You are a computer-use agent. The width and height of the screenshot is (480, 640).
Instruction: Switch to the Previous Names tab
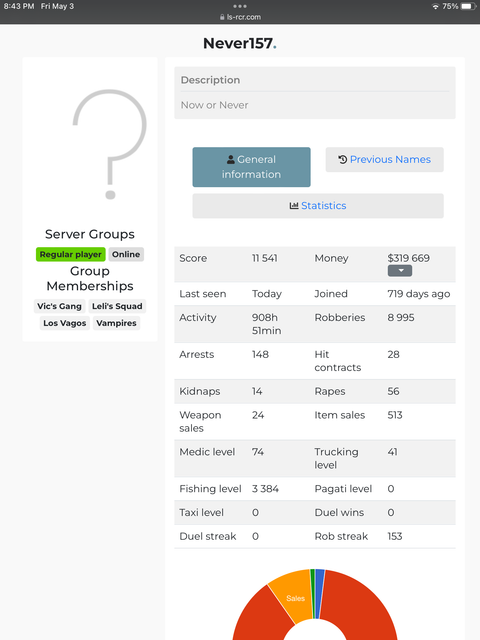[x=384, y=160]
